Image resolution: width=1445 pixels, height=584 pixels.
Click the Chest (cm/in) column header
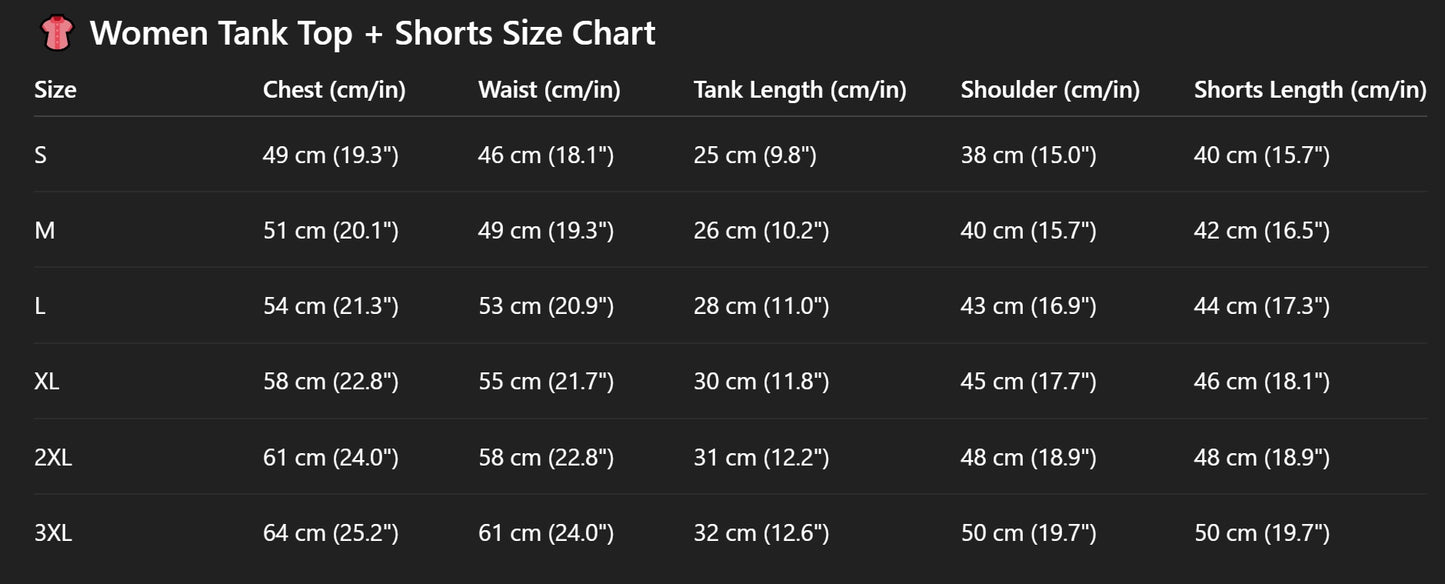(334, 90)
